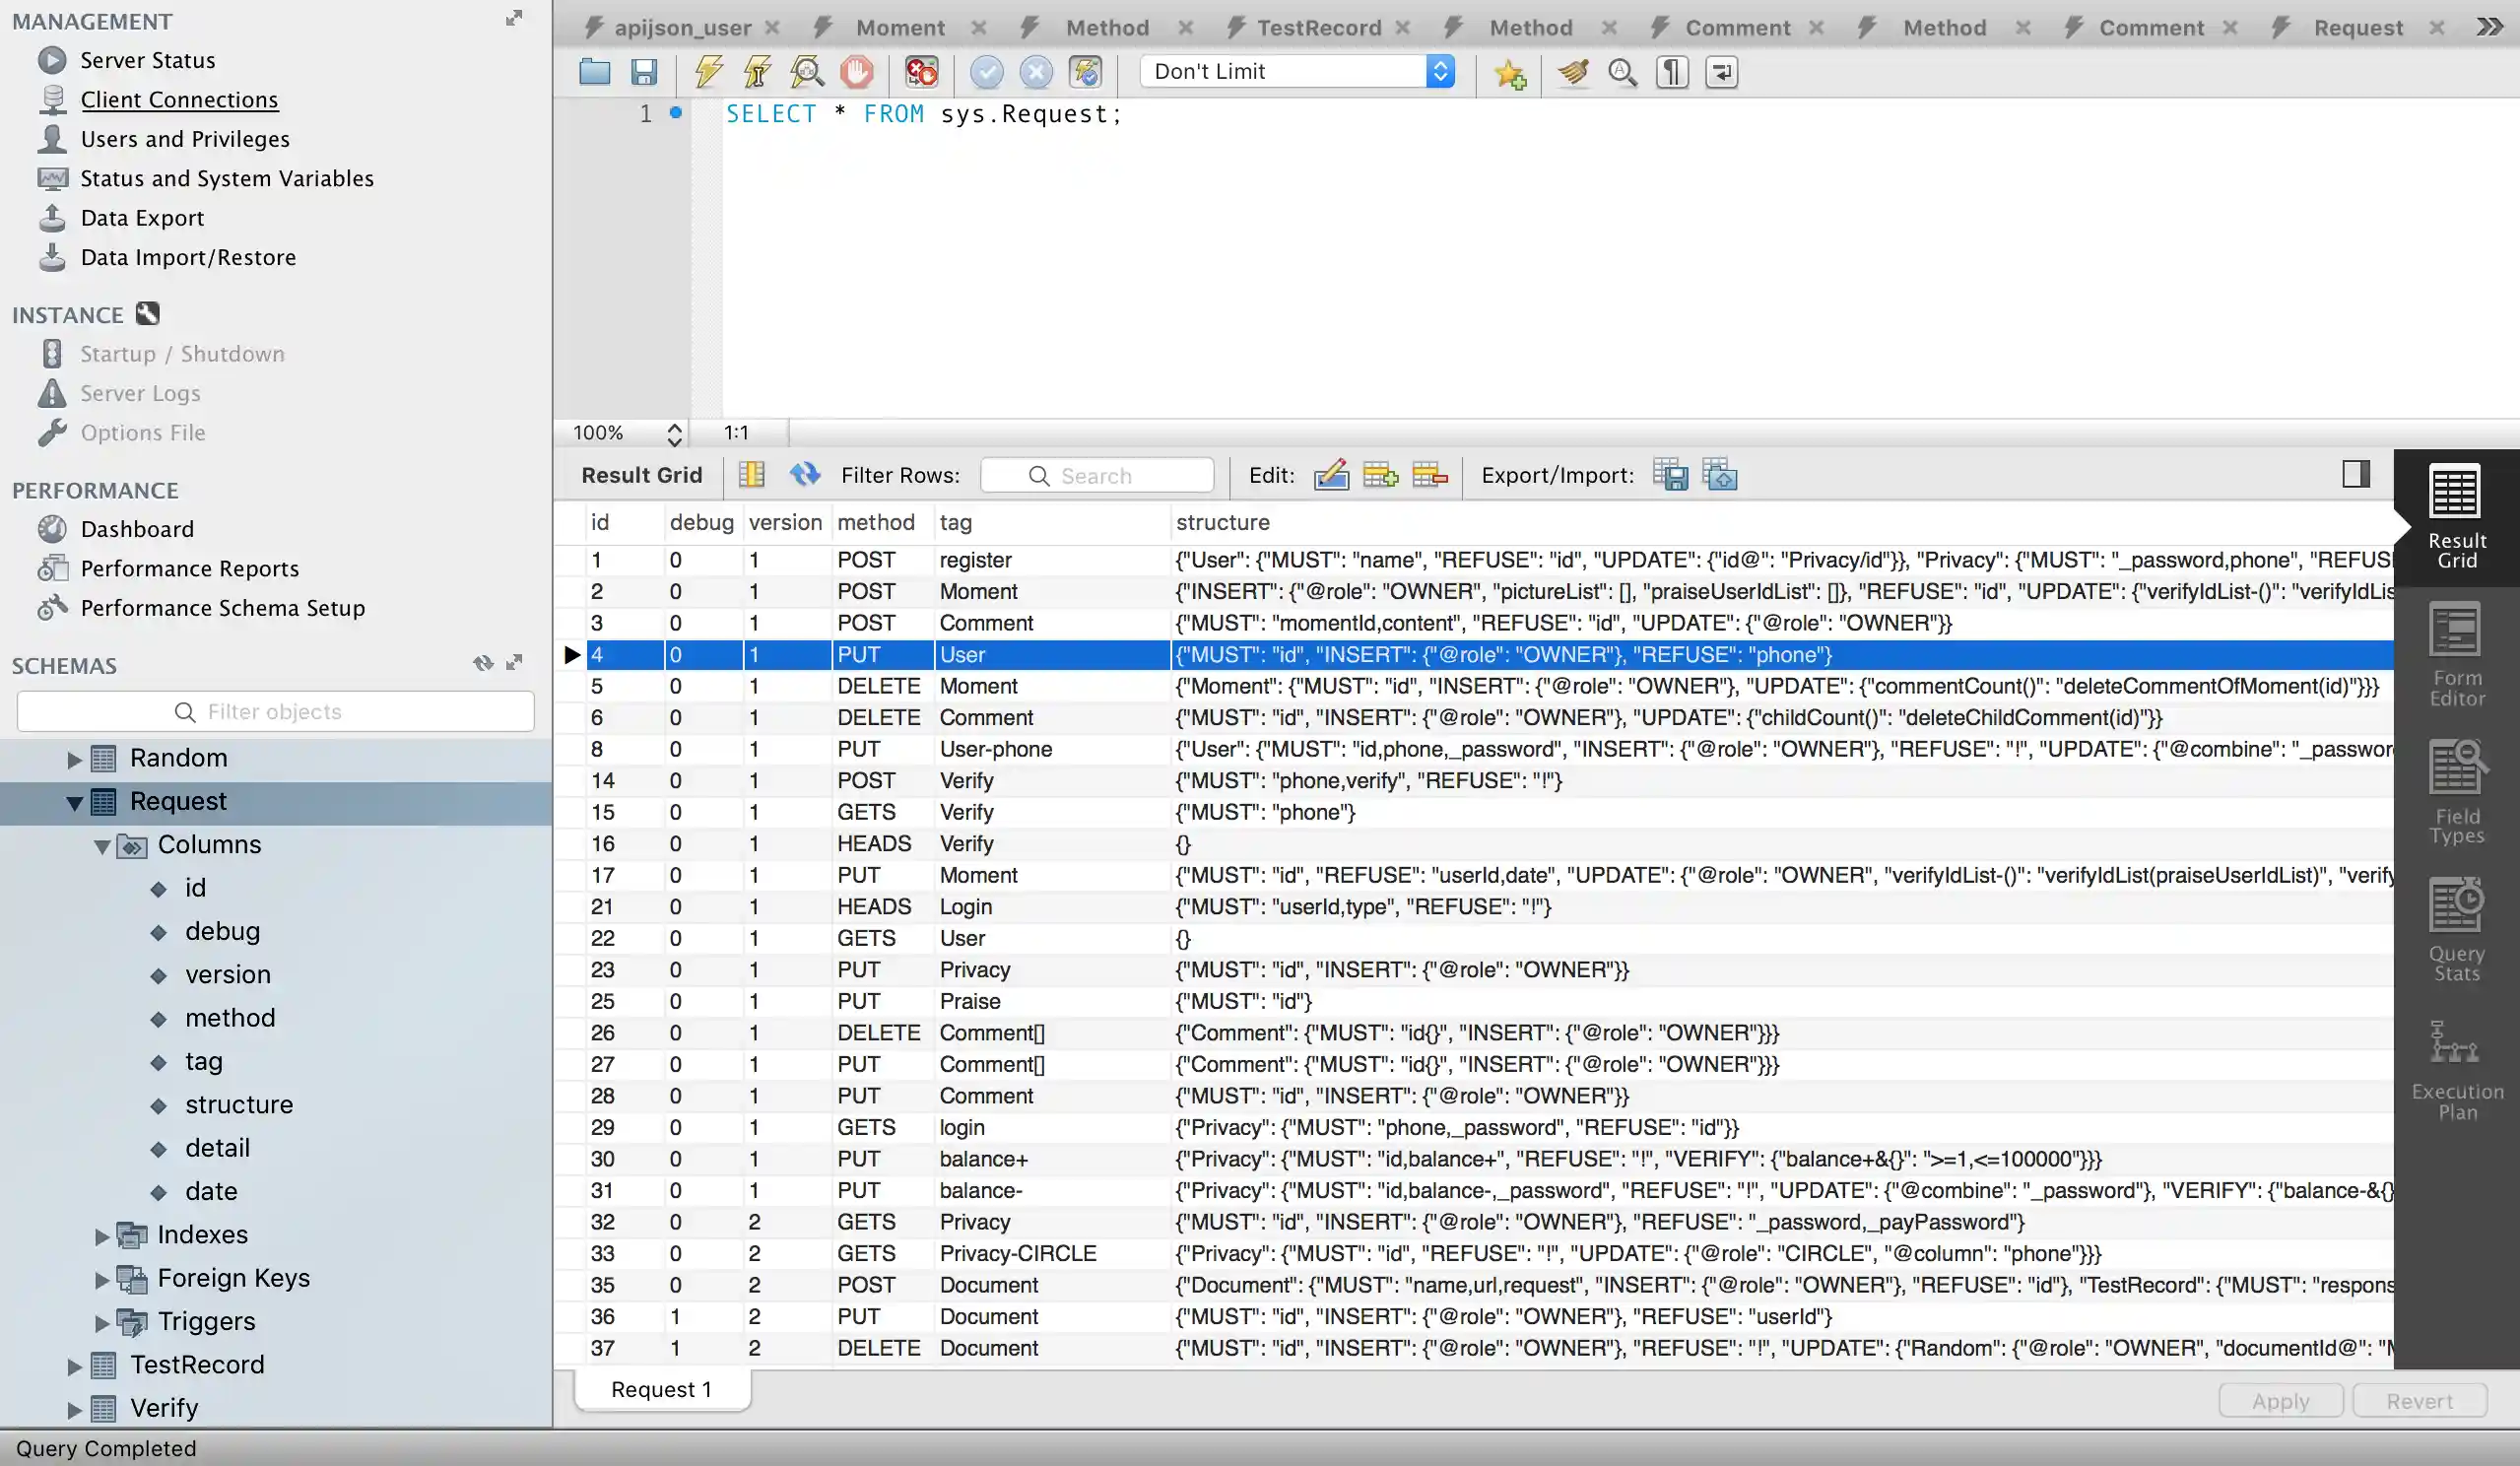
Task: Export recordset using Export/Import icon
Action: (1670, 475)
